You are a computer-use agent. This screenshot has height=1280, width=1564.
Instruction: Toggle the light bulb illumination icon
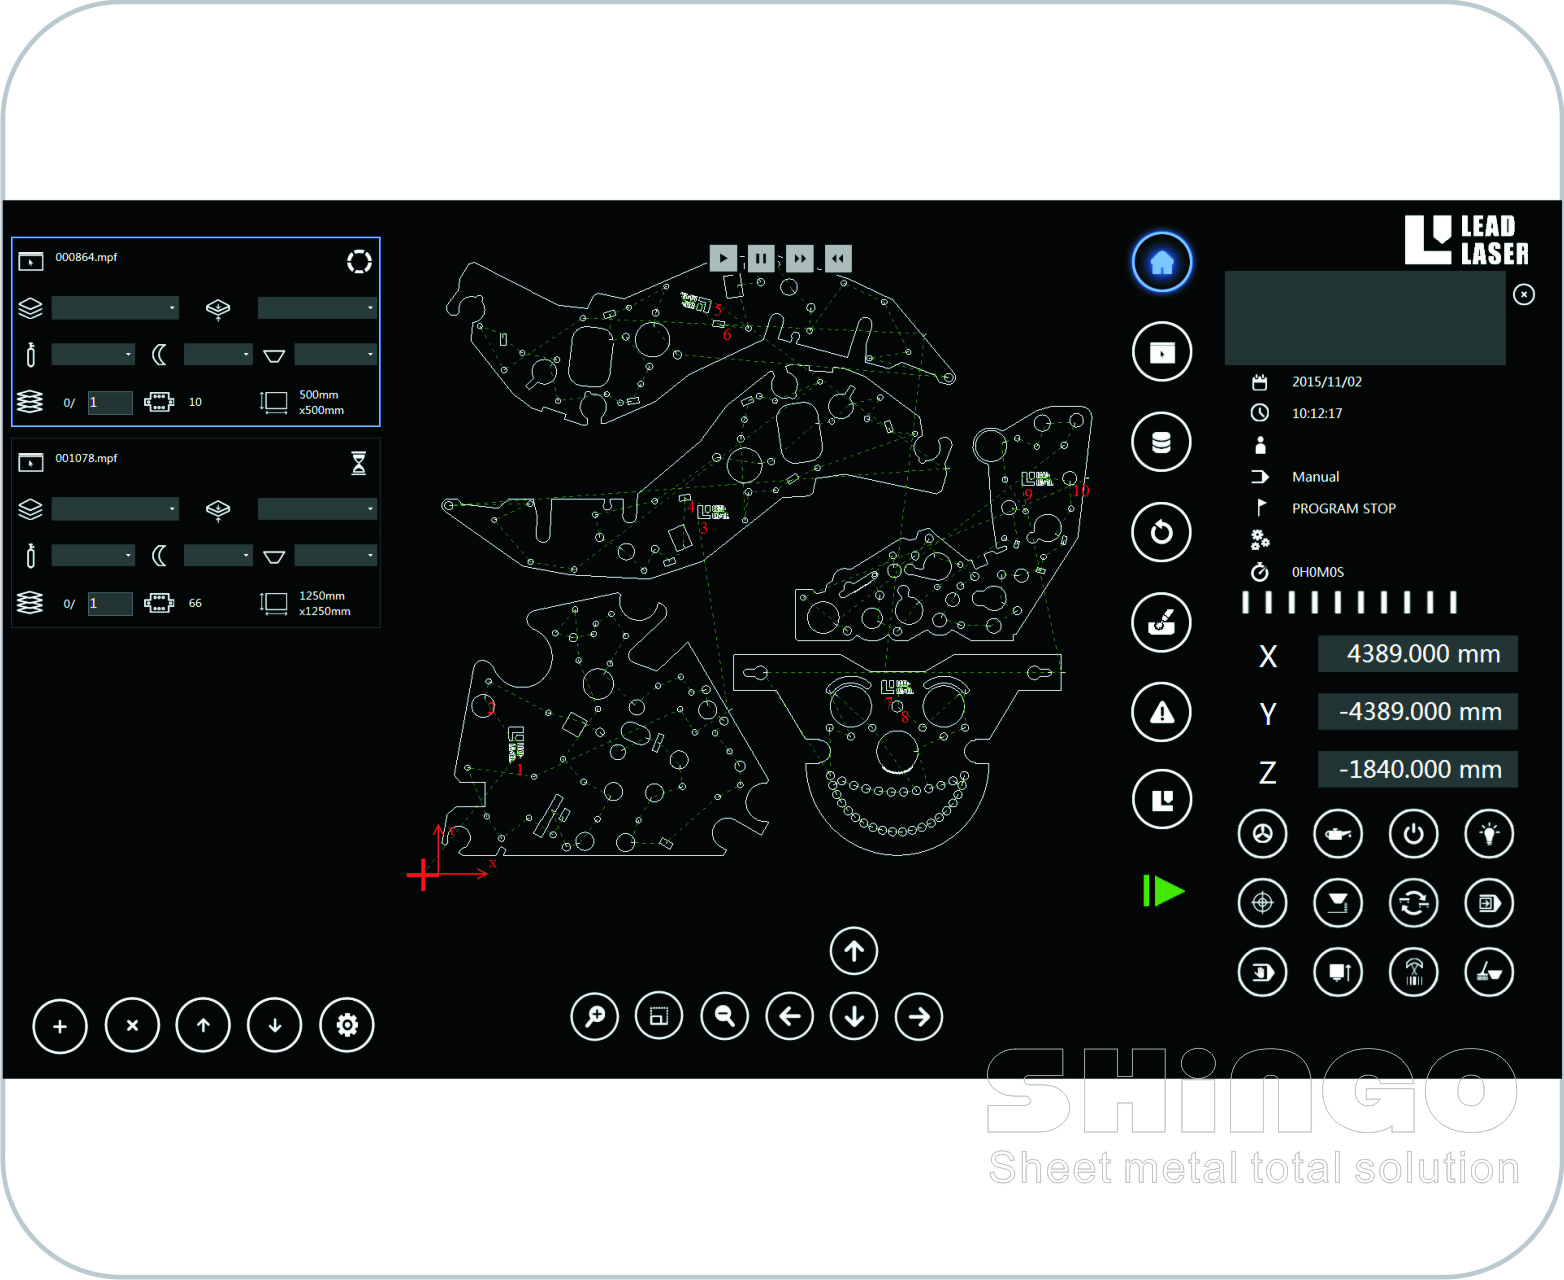(1489, 833)
